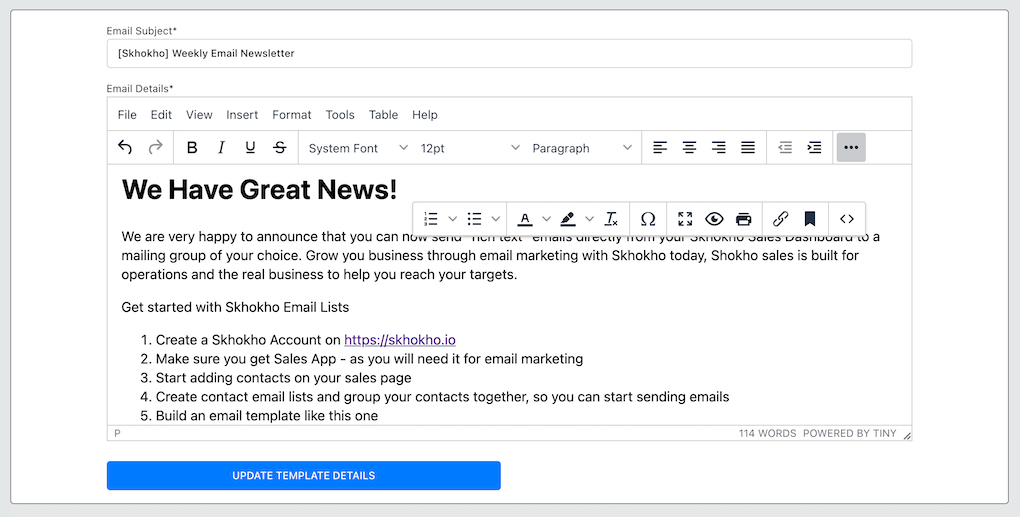
Task: Increase the indent
Action: (814, 148)
